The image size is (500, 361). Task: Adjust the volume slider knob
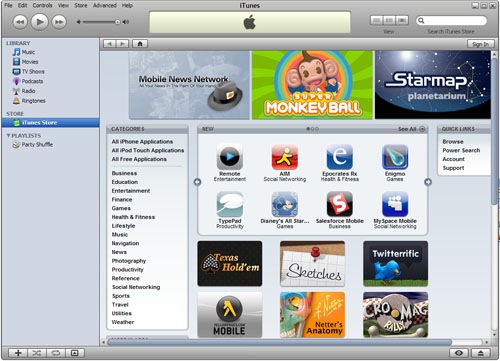(x=117, y=22)
